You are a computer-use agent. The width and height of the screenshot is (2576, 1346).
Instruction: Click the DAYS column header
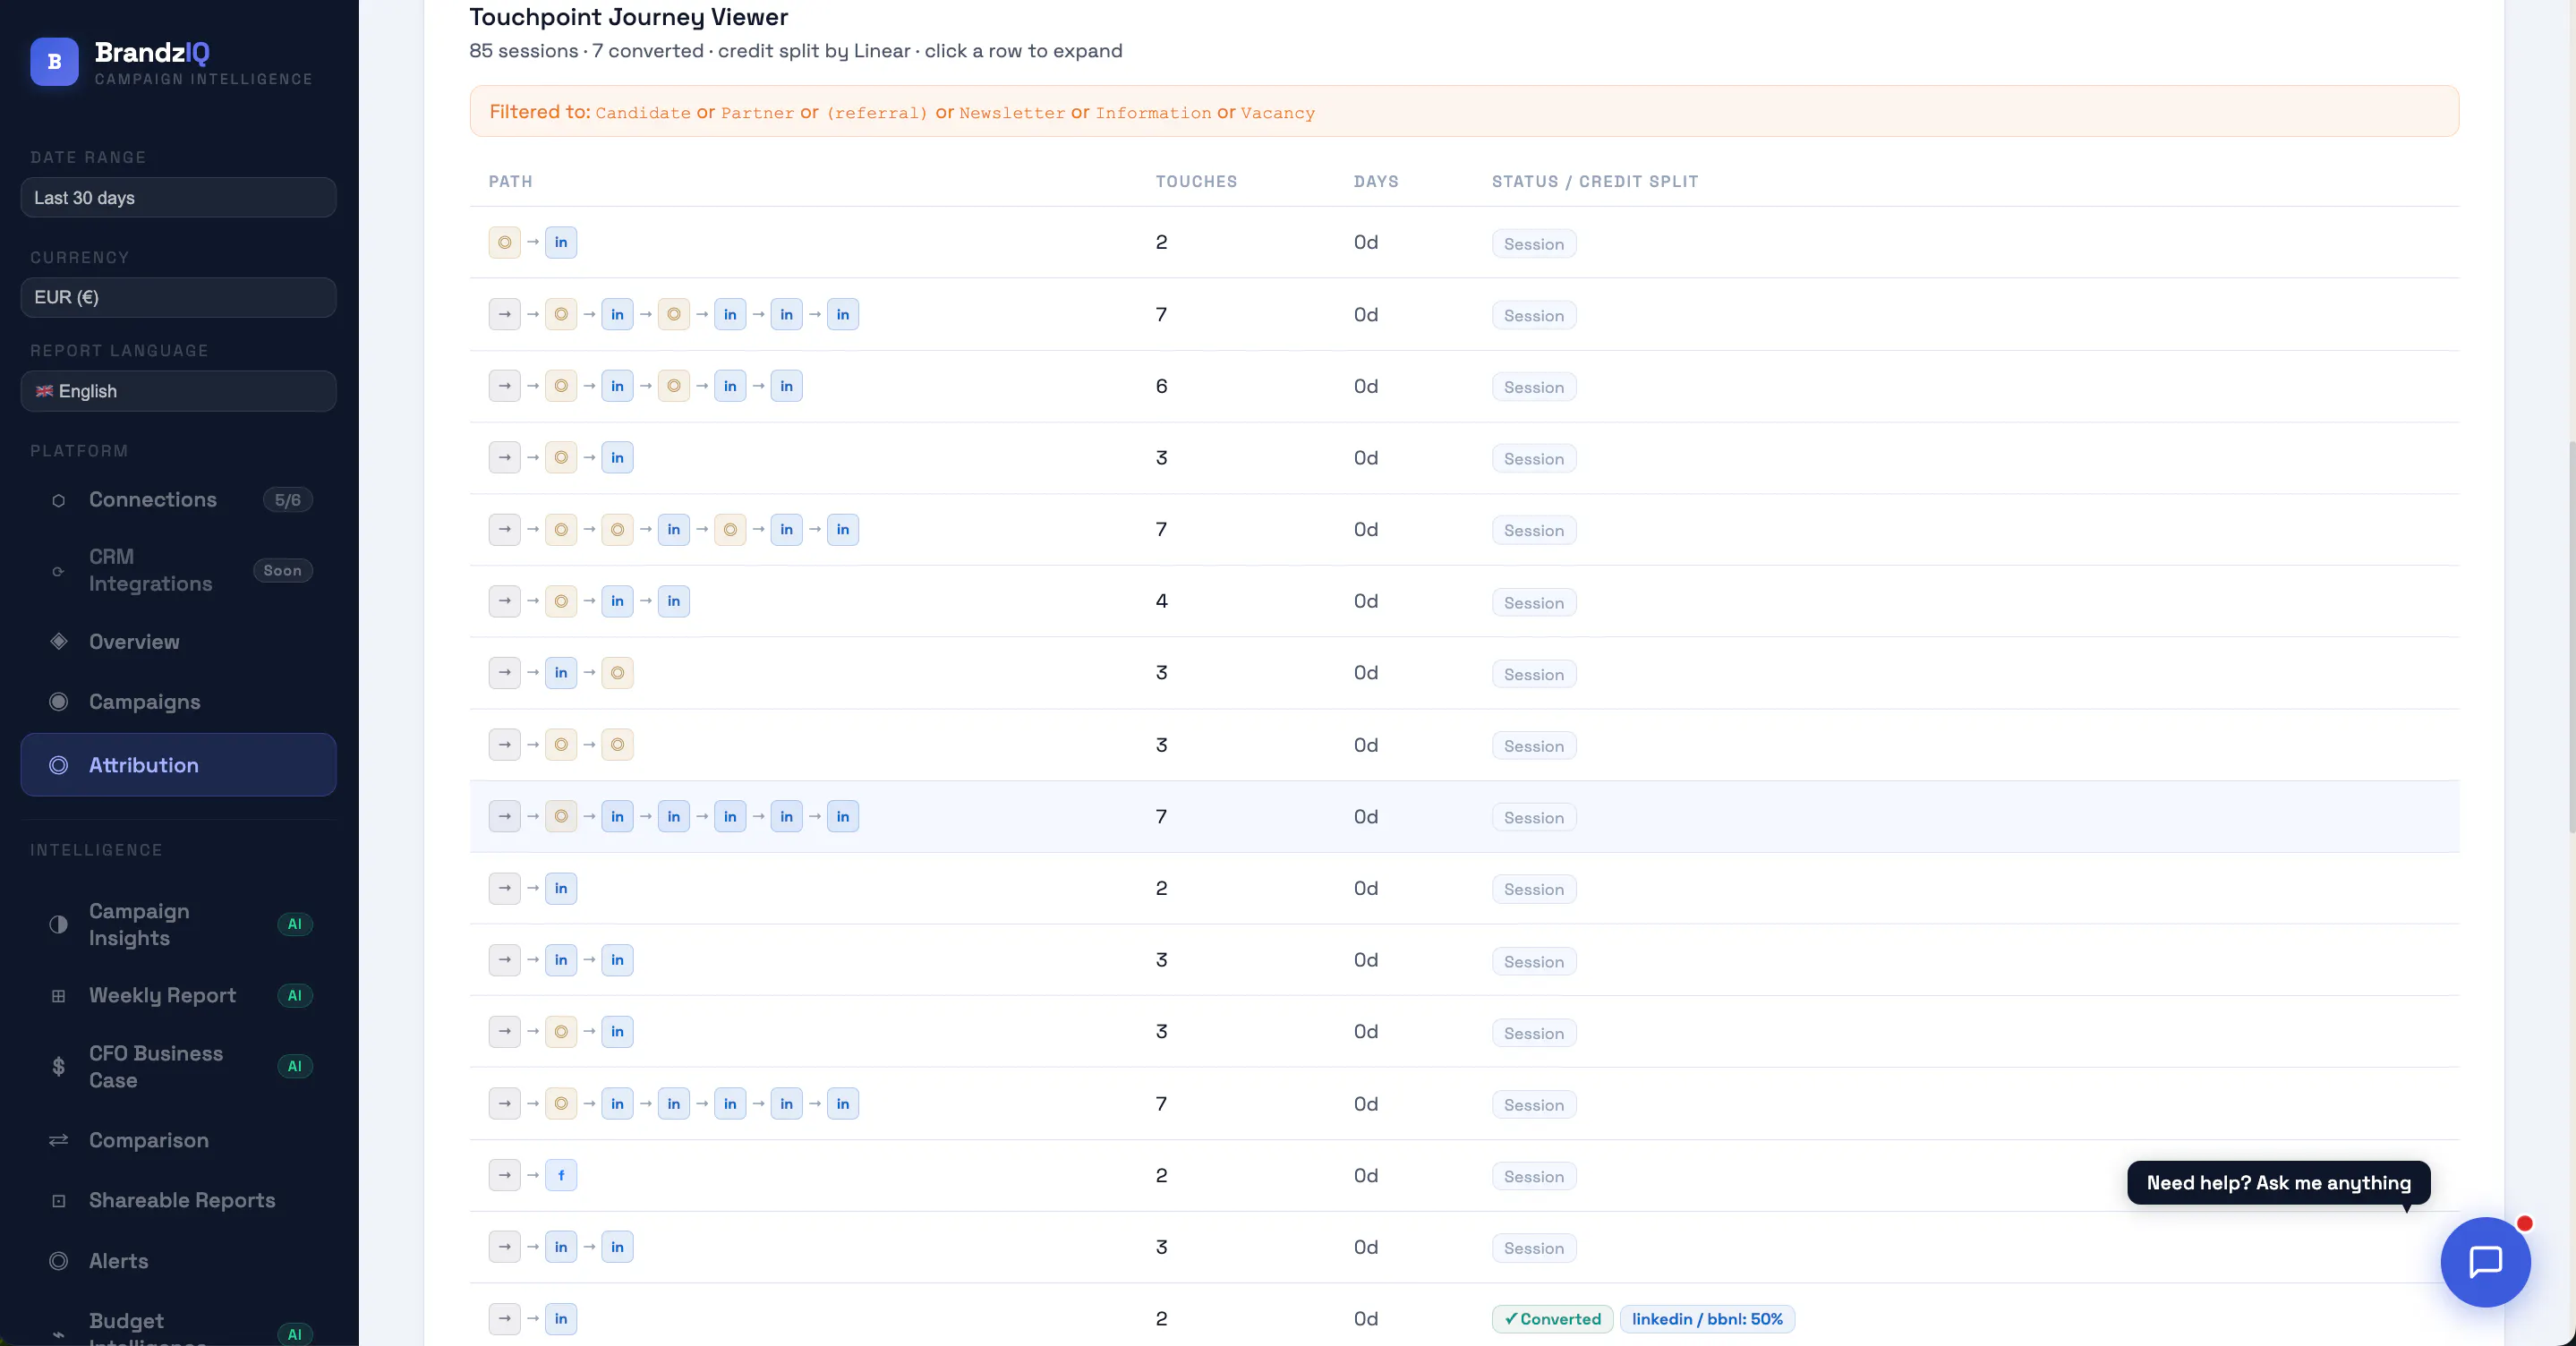[1376, 181]
